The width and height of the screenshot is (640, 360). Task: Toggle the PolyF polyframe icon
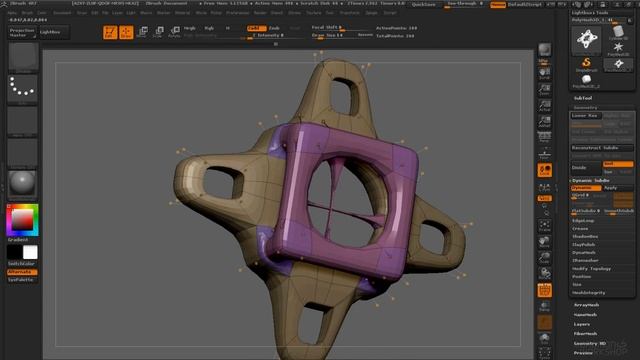[x=544, y=290]
